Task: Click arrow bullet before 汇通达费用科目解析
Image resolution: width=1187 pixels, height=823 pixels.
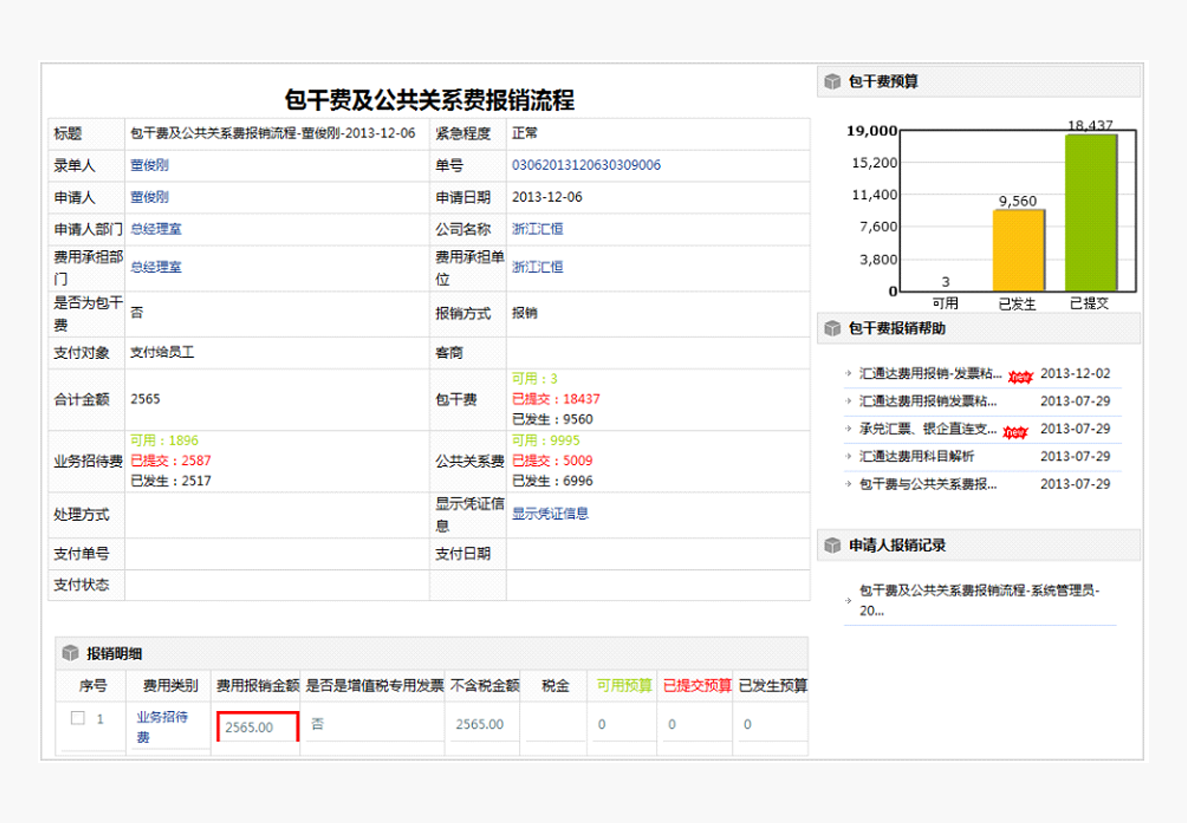Action: tap(848, 457)
